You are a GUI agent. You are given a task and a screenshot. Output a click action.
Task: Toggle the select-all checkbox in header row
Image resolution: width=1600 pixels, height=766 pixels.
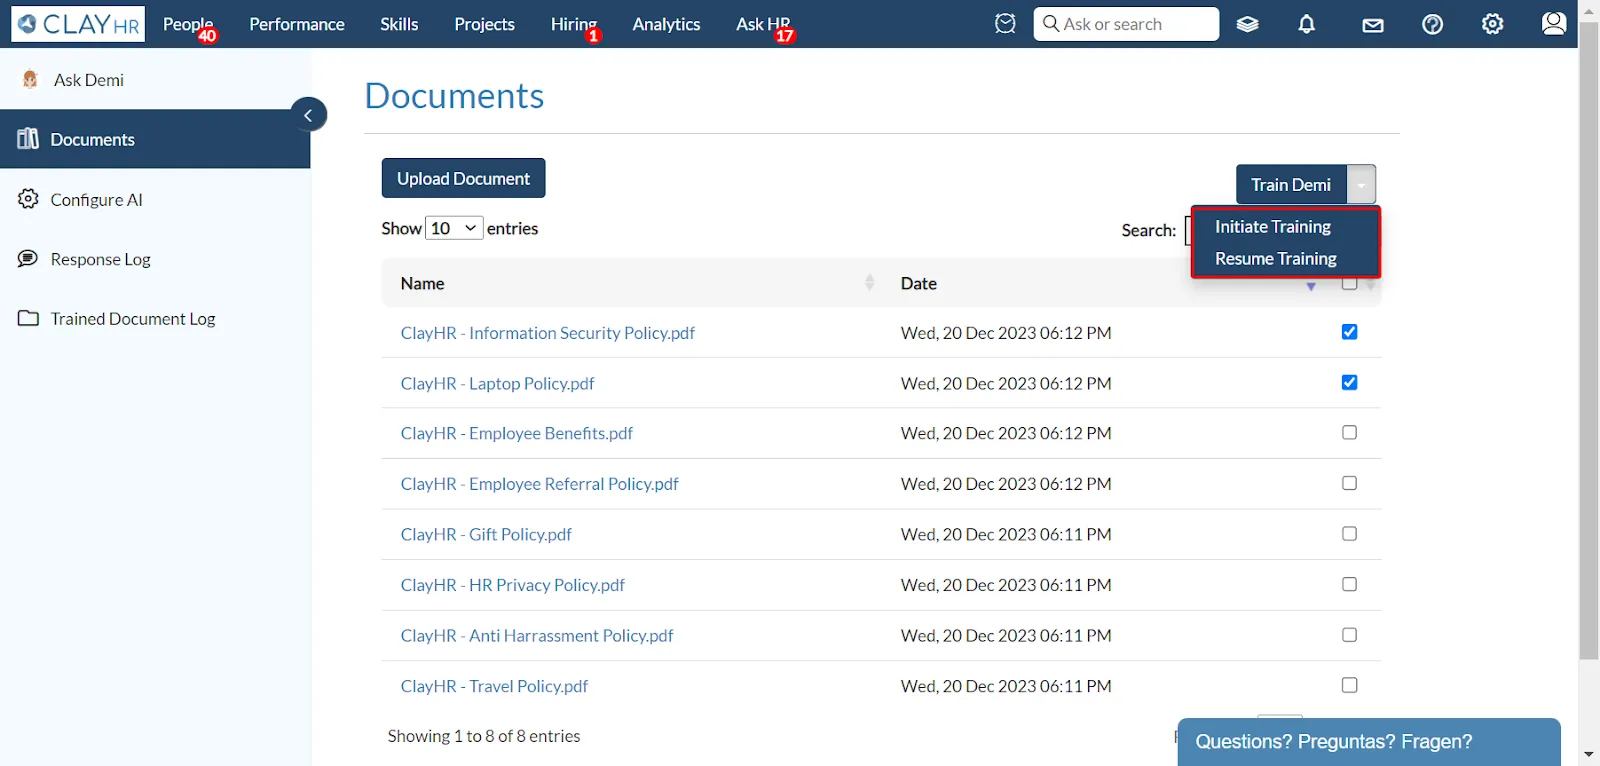click(x=1349, y=284)
